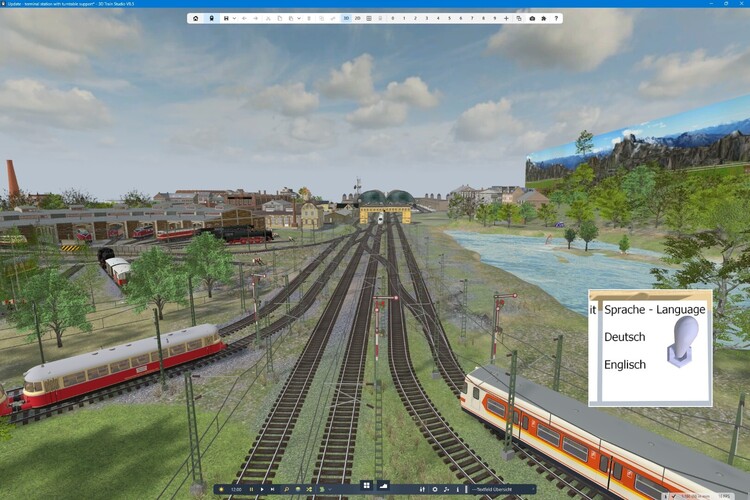Open help with the question mark icon
The height and width of the screenshot is (500, 750).
click(556, 18)
